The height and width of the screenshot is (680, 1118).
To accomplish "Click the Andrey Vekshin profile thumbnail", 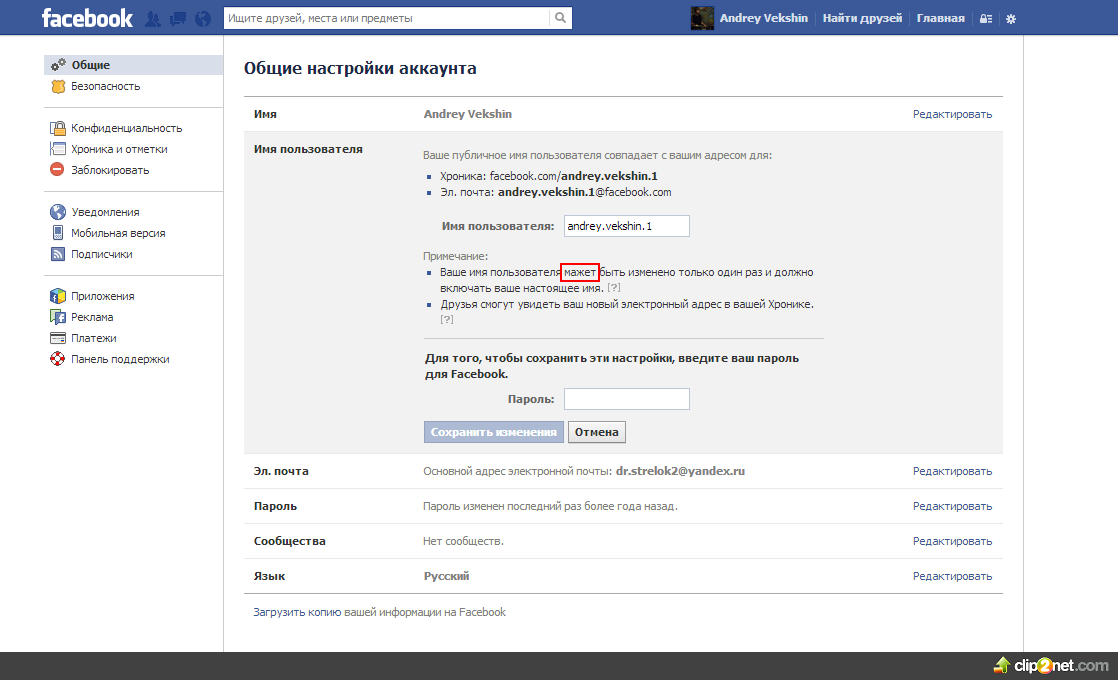I will coord(702,18).
